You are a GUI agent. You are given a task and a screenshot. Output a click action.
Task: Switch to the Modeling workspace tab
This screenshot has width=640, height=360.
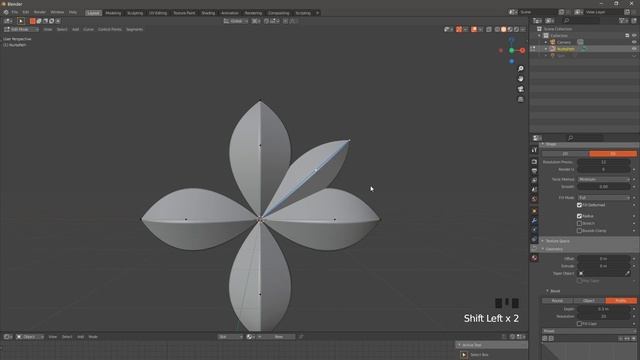tap(113, 13)
